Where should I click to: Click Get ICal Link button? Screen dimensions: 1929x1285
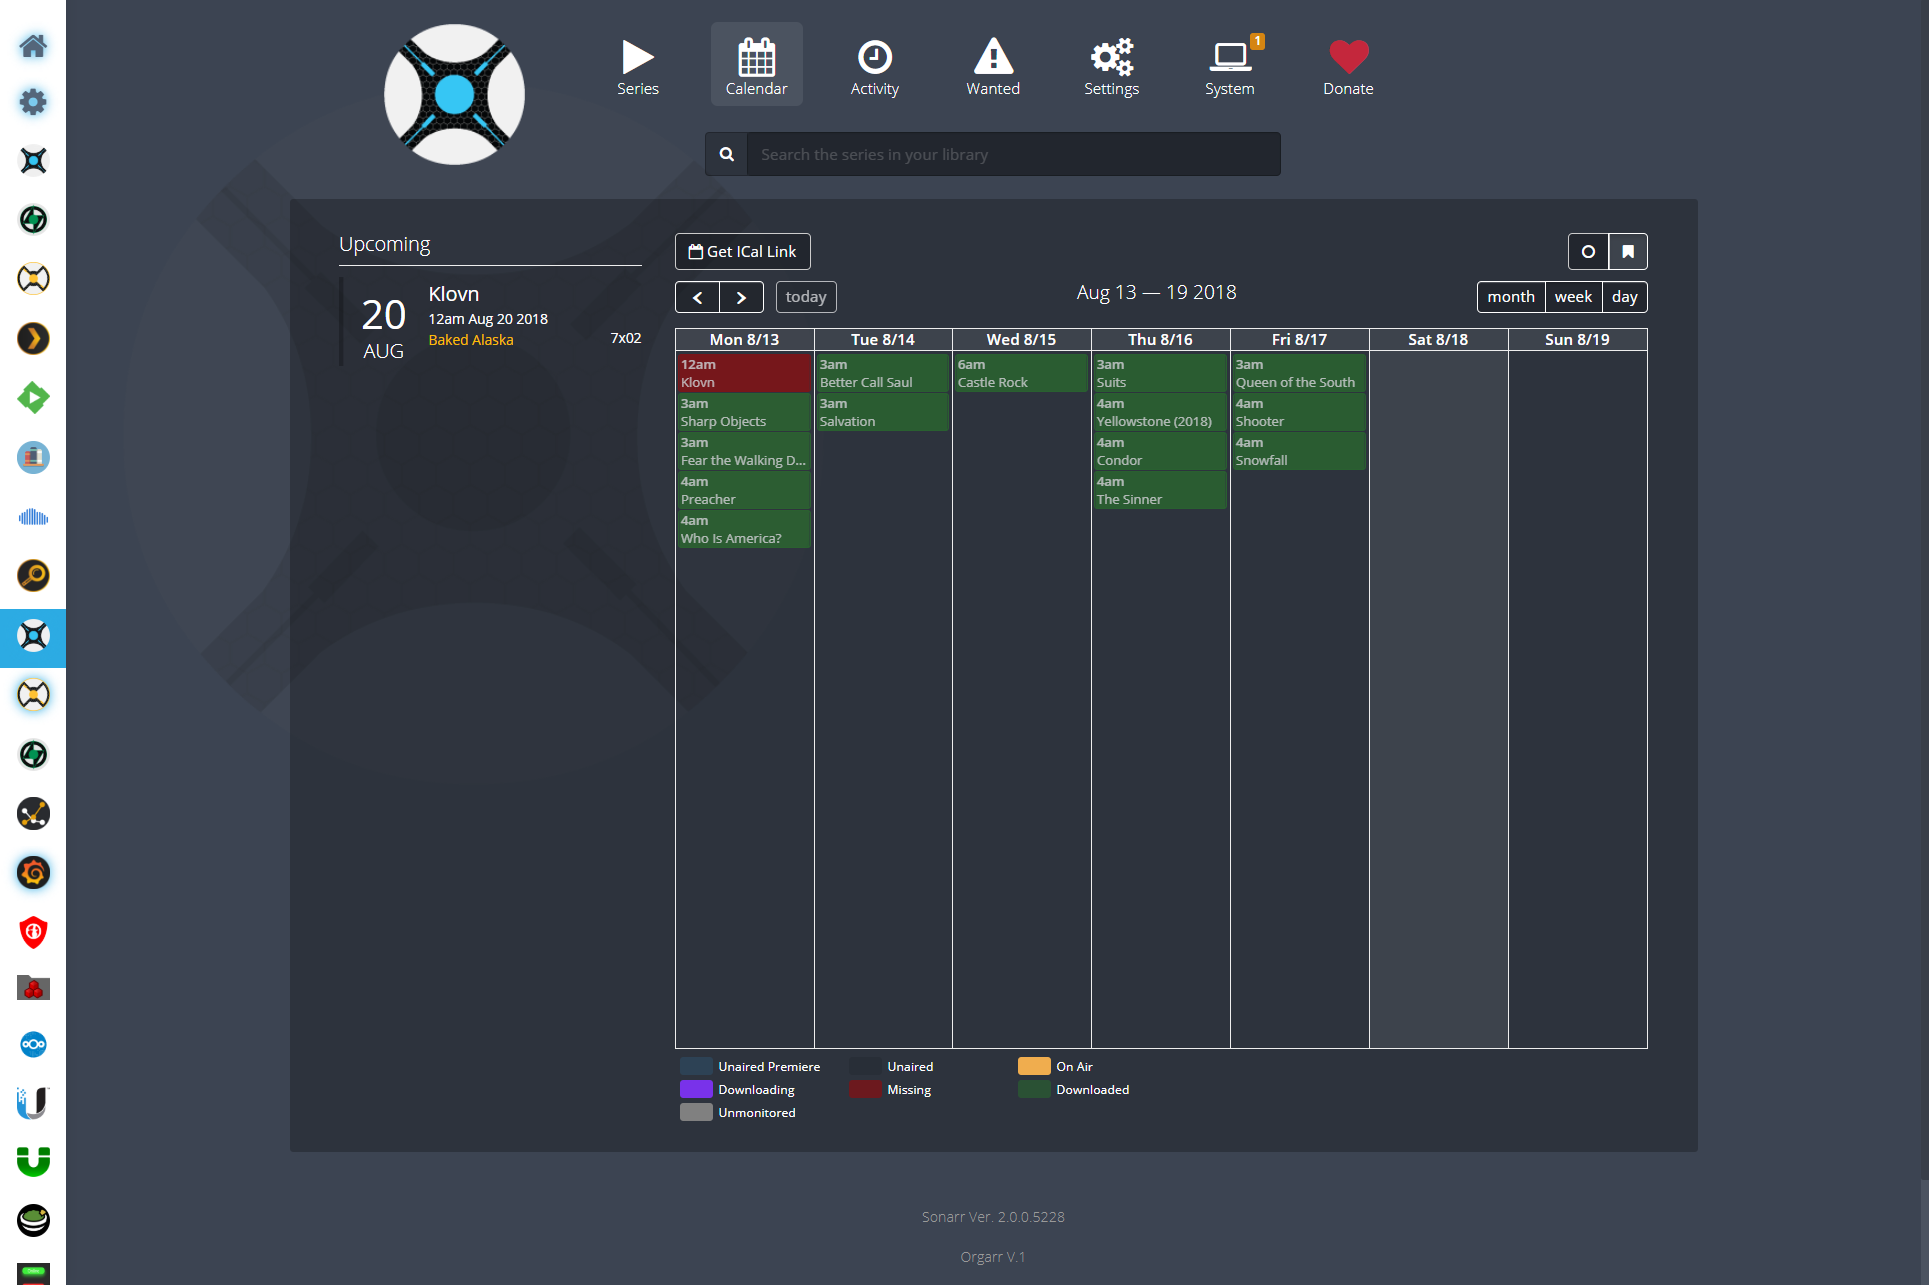click(742, 252)
